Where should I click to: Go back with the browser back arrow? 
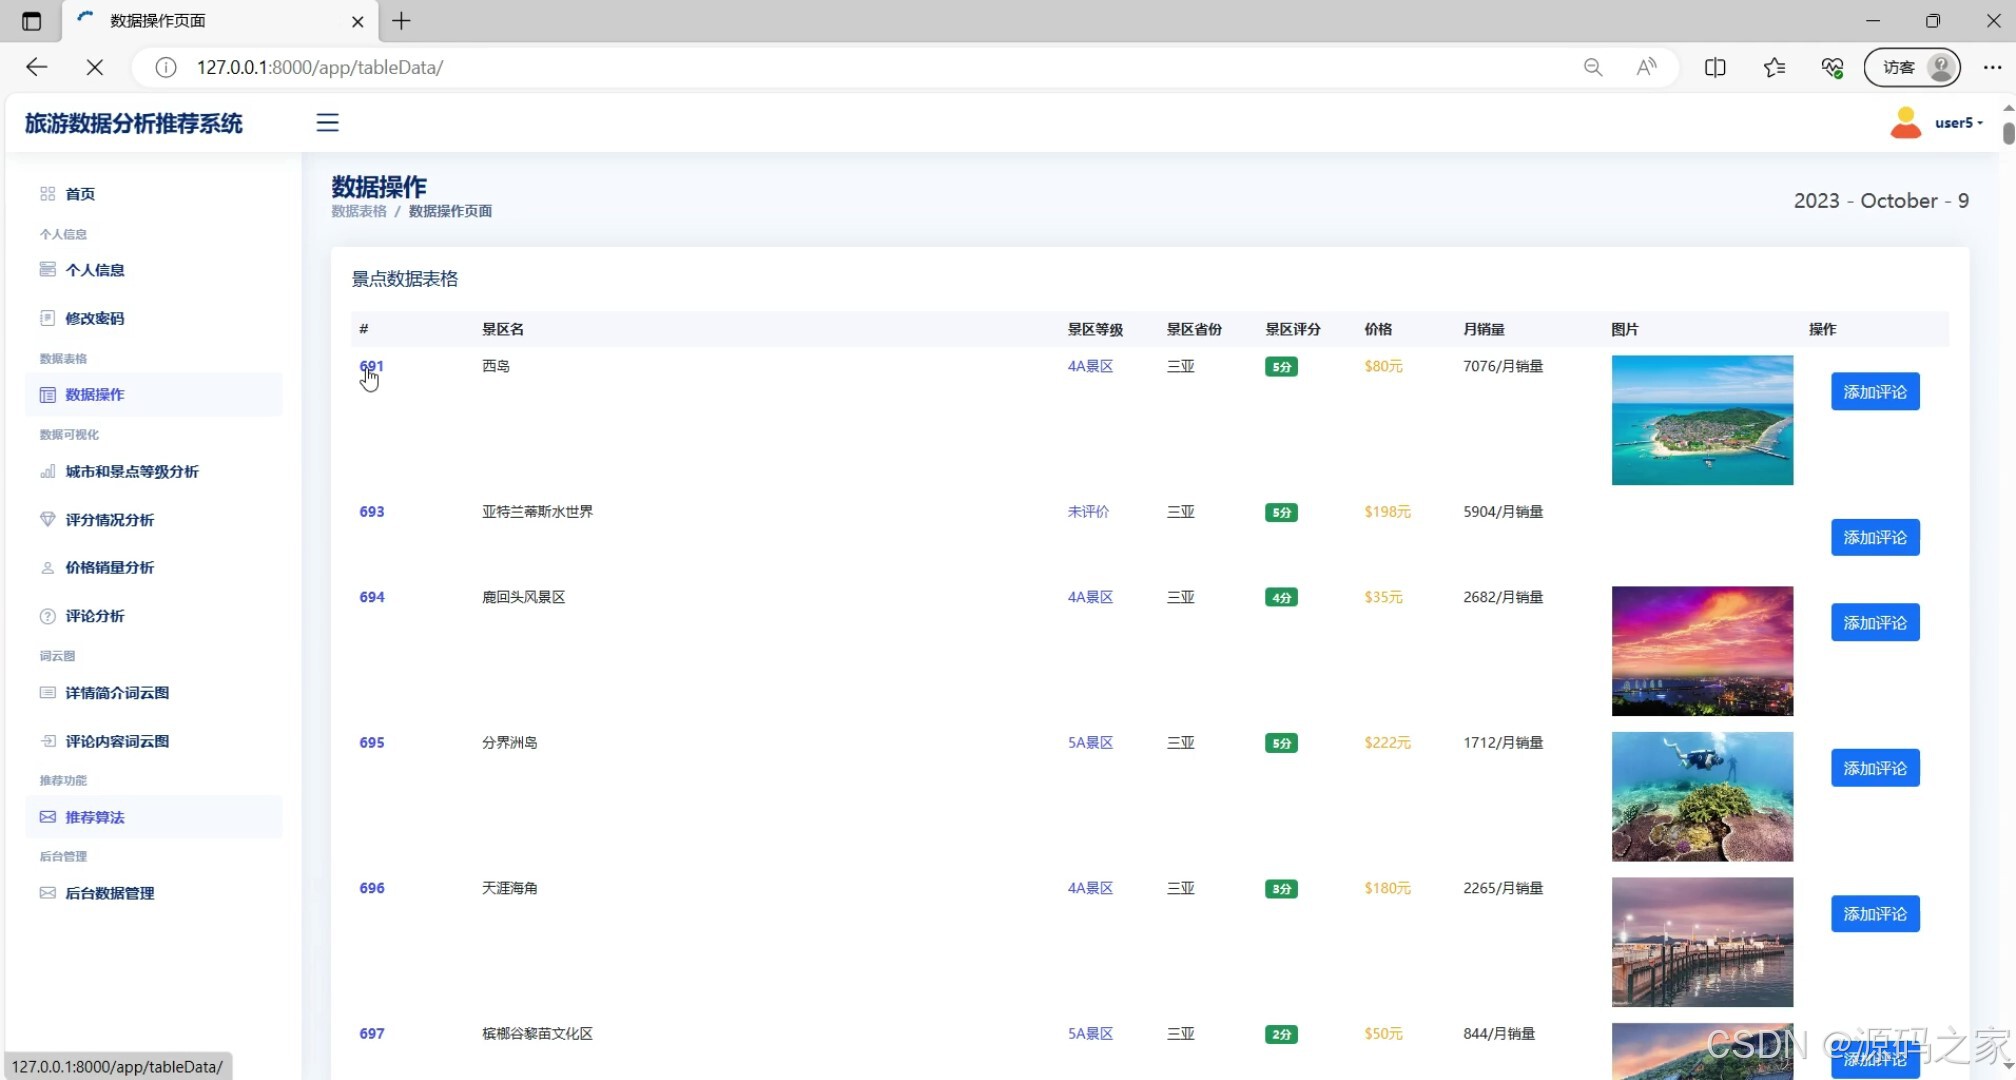pyautogui.click(x=37, y=67)
